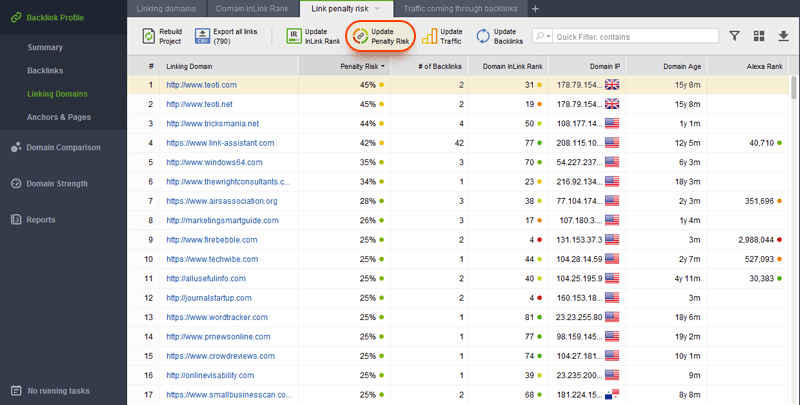
Task: Click the Update Traffic icon
Action: coord(428,36)
